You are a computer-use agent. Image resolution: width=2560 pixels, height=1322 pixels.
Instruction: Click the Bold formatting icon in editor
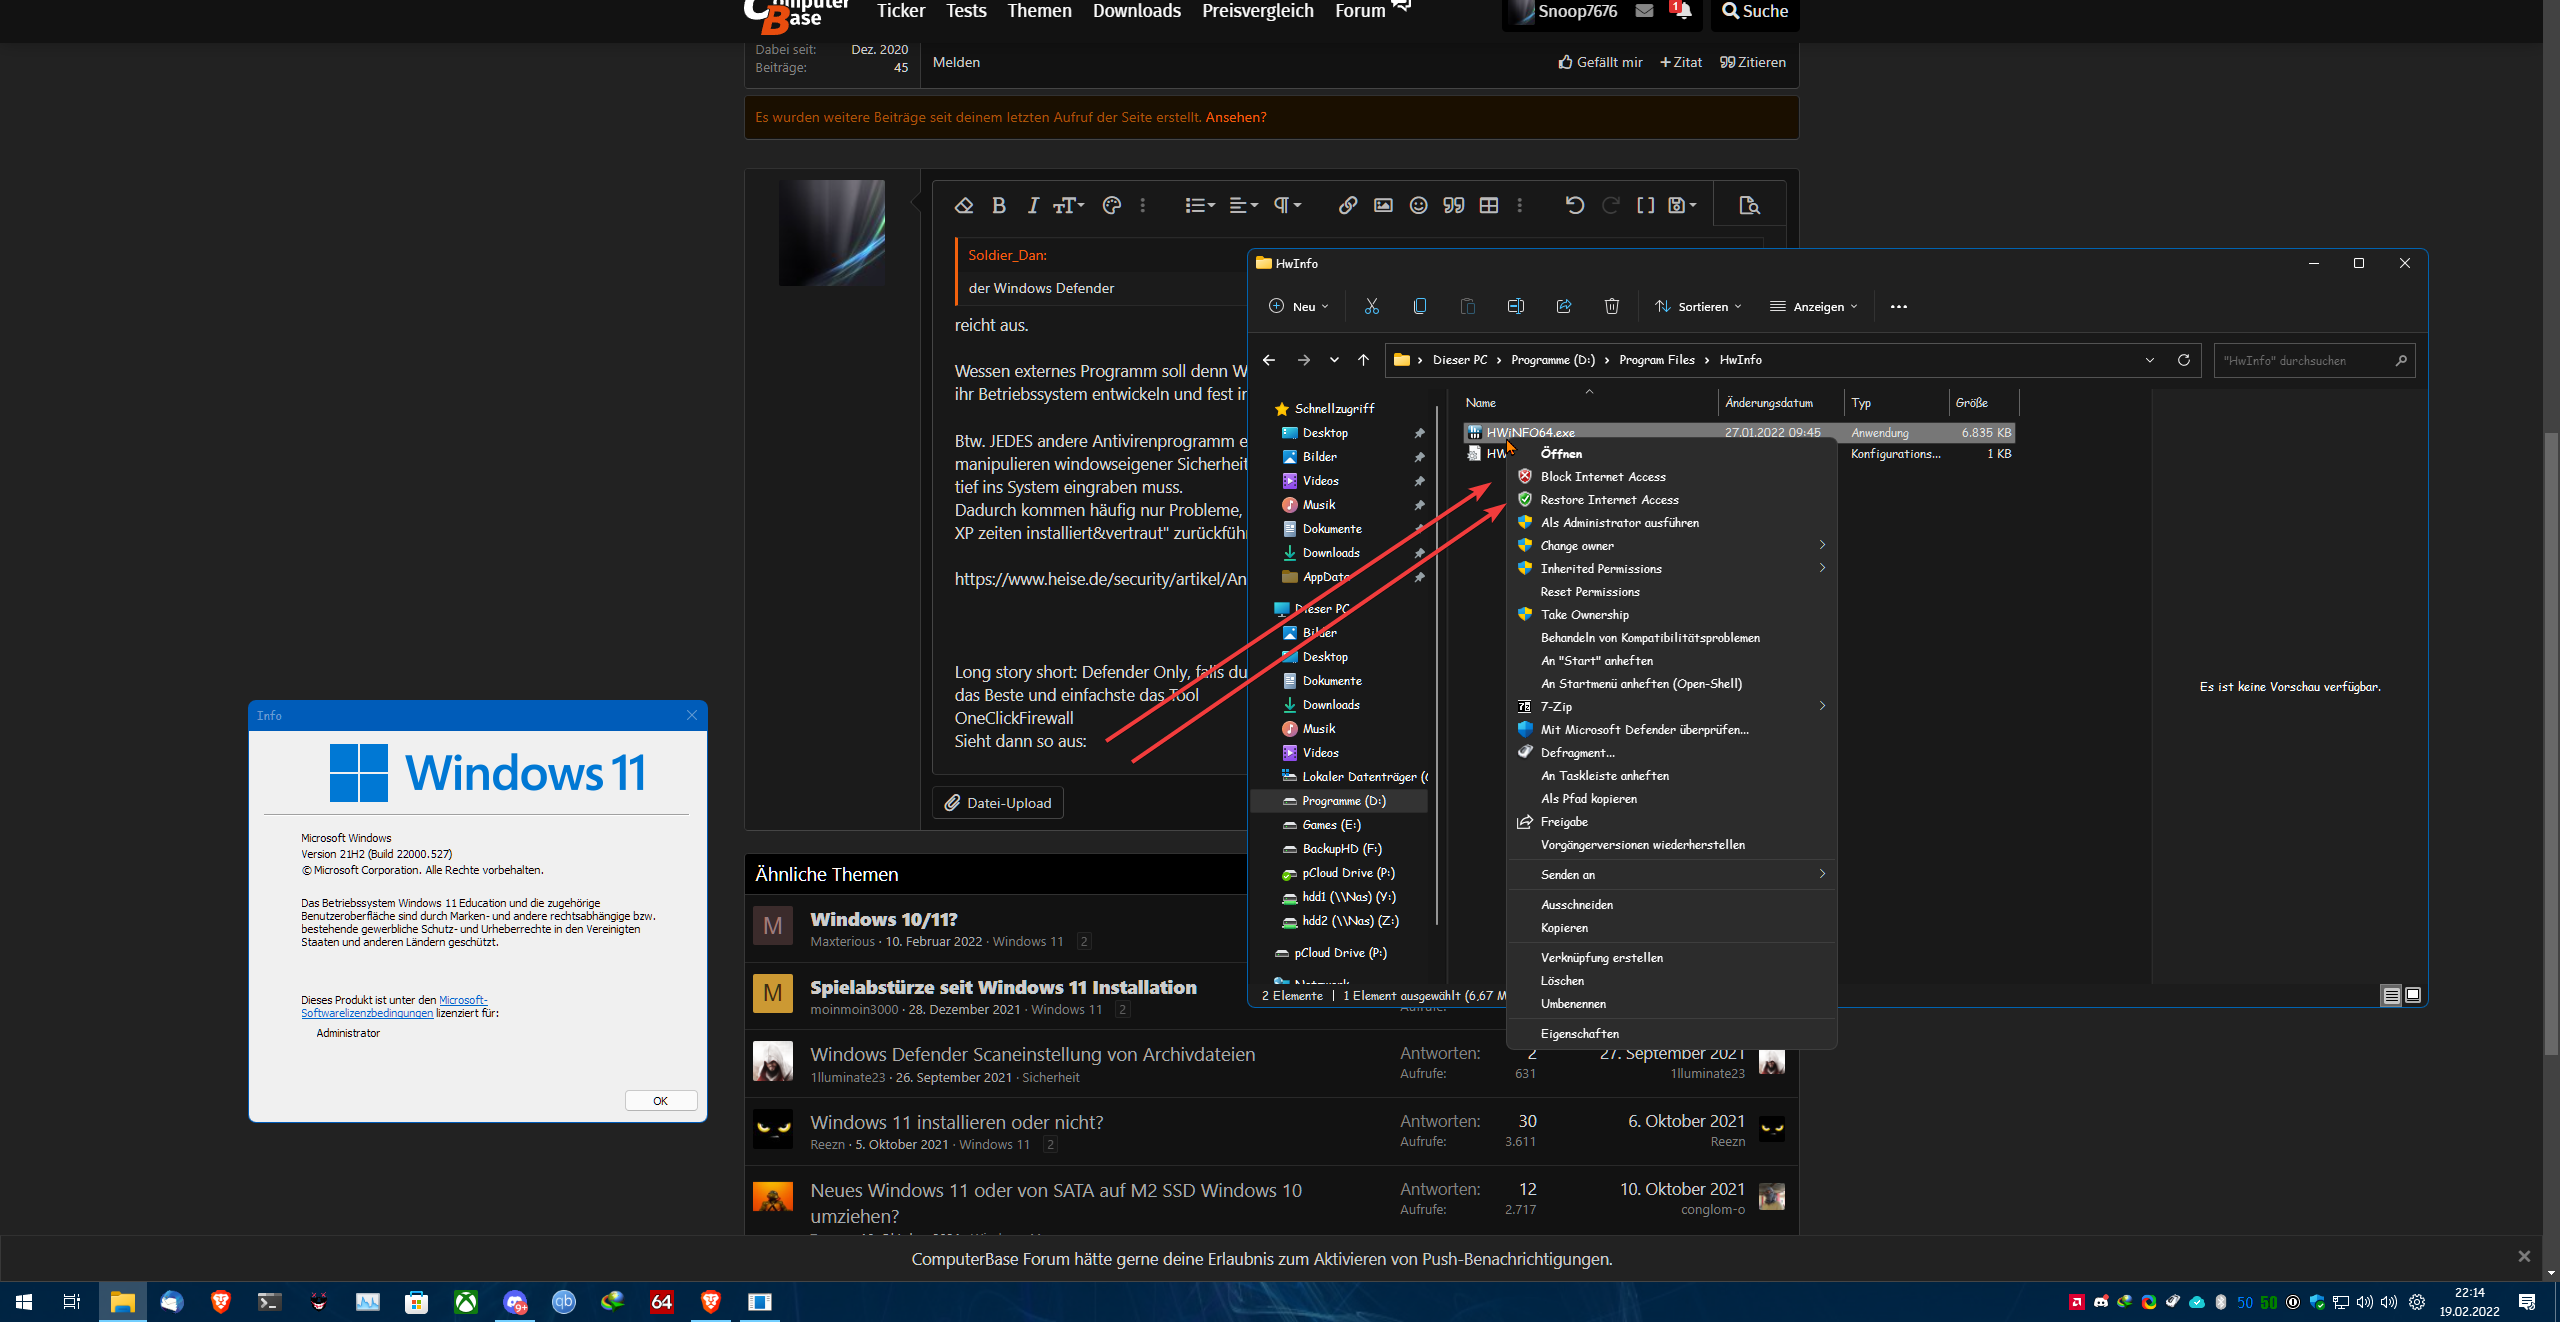(x=998, y=205)
